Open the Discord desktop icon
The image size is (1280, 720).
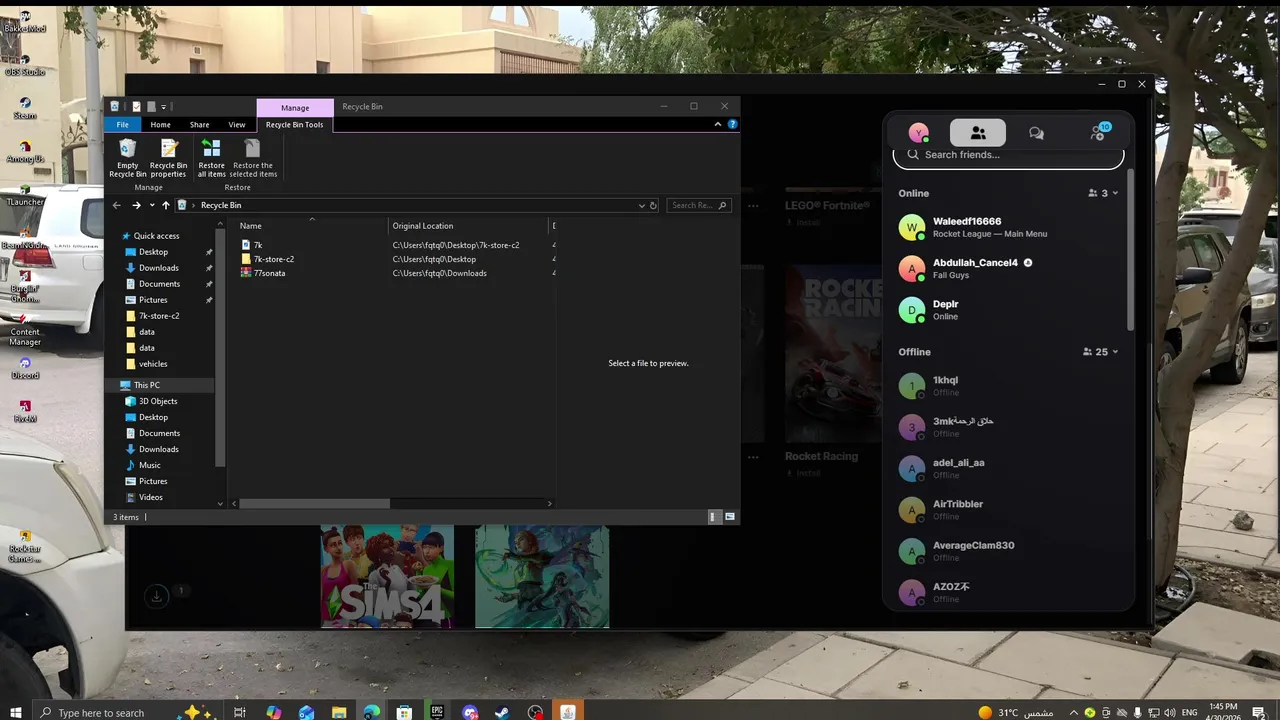[x=25, y=367]
